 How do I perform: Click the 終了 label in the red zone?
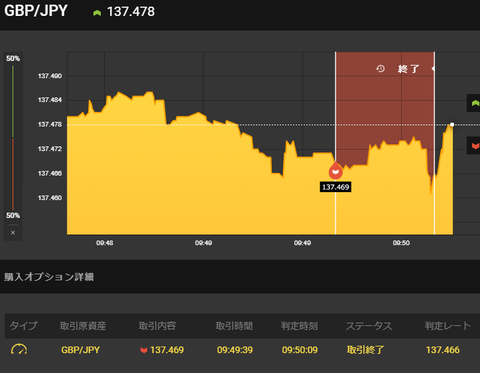[409, 69]
